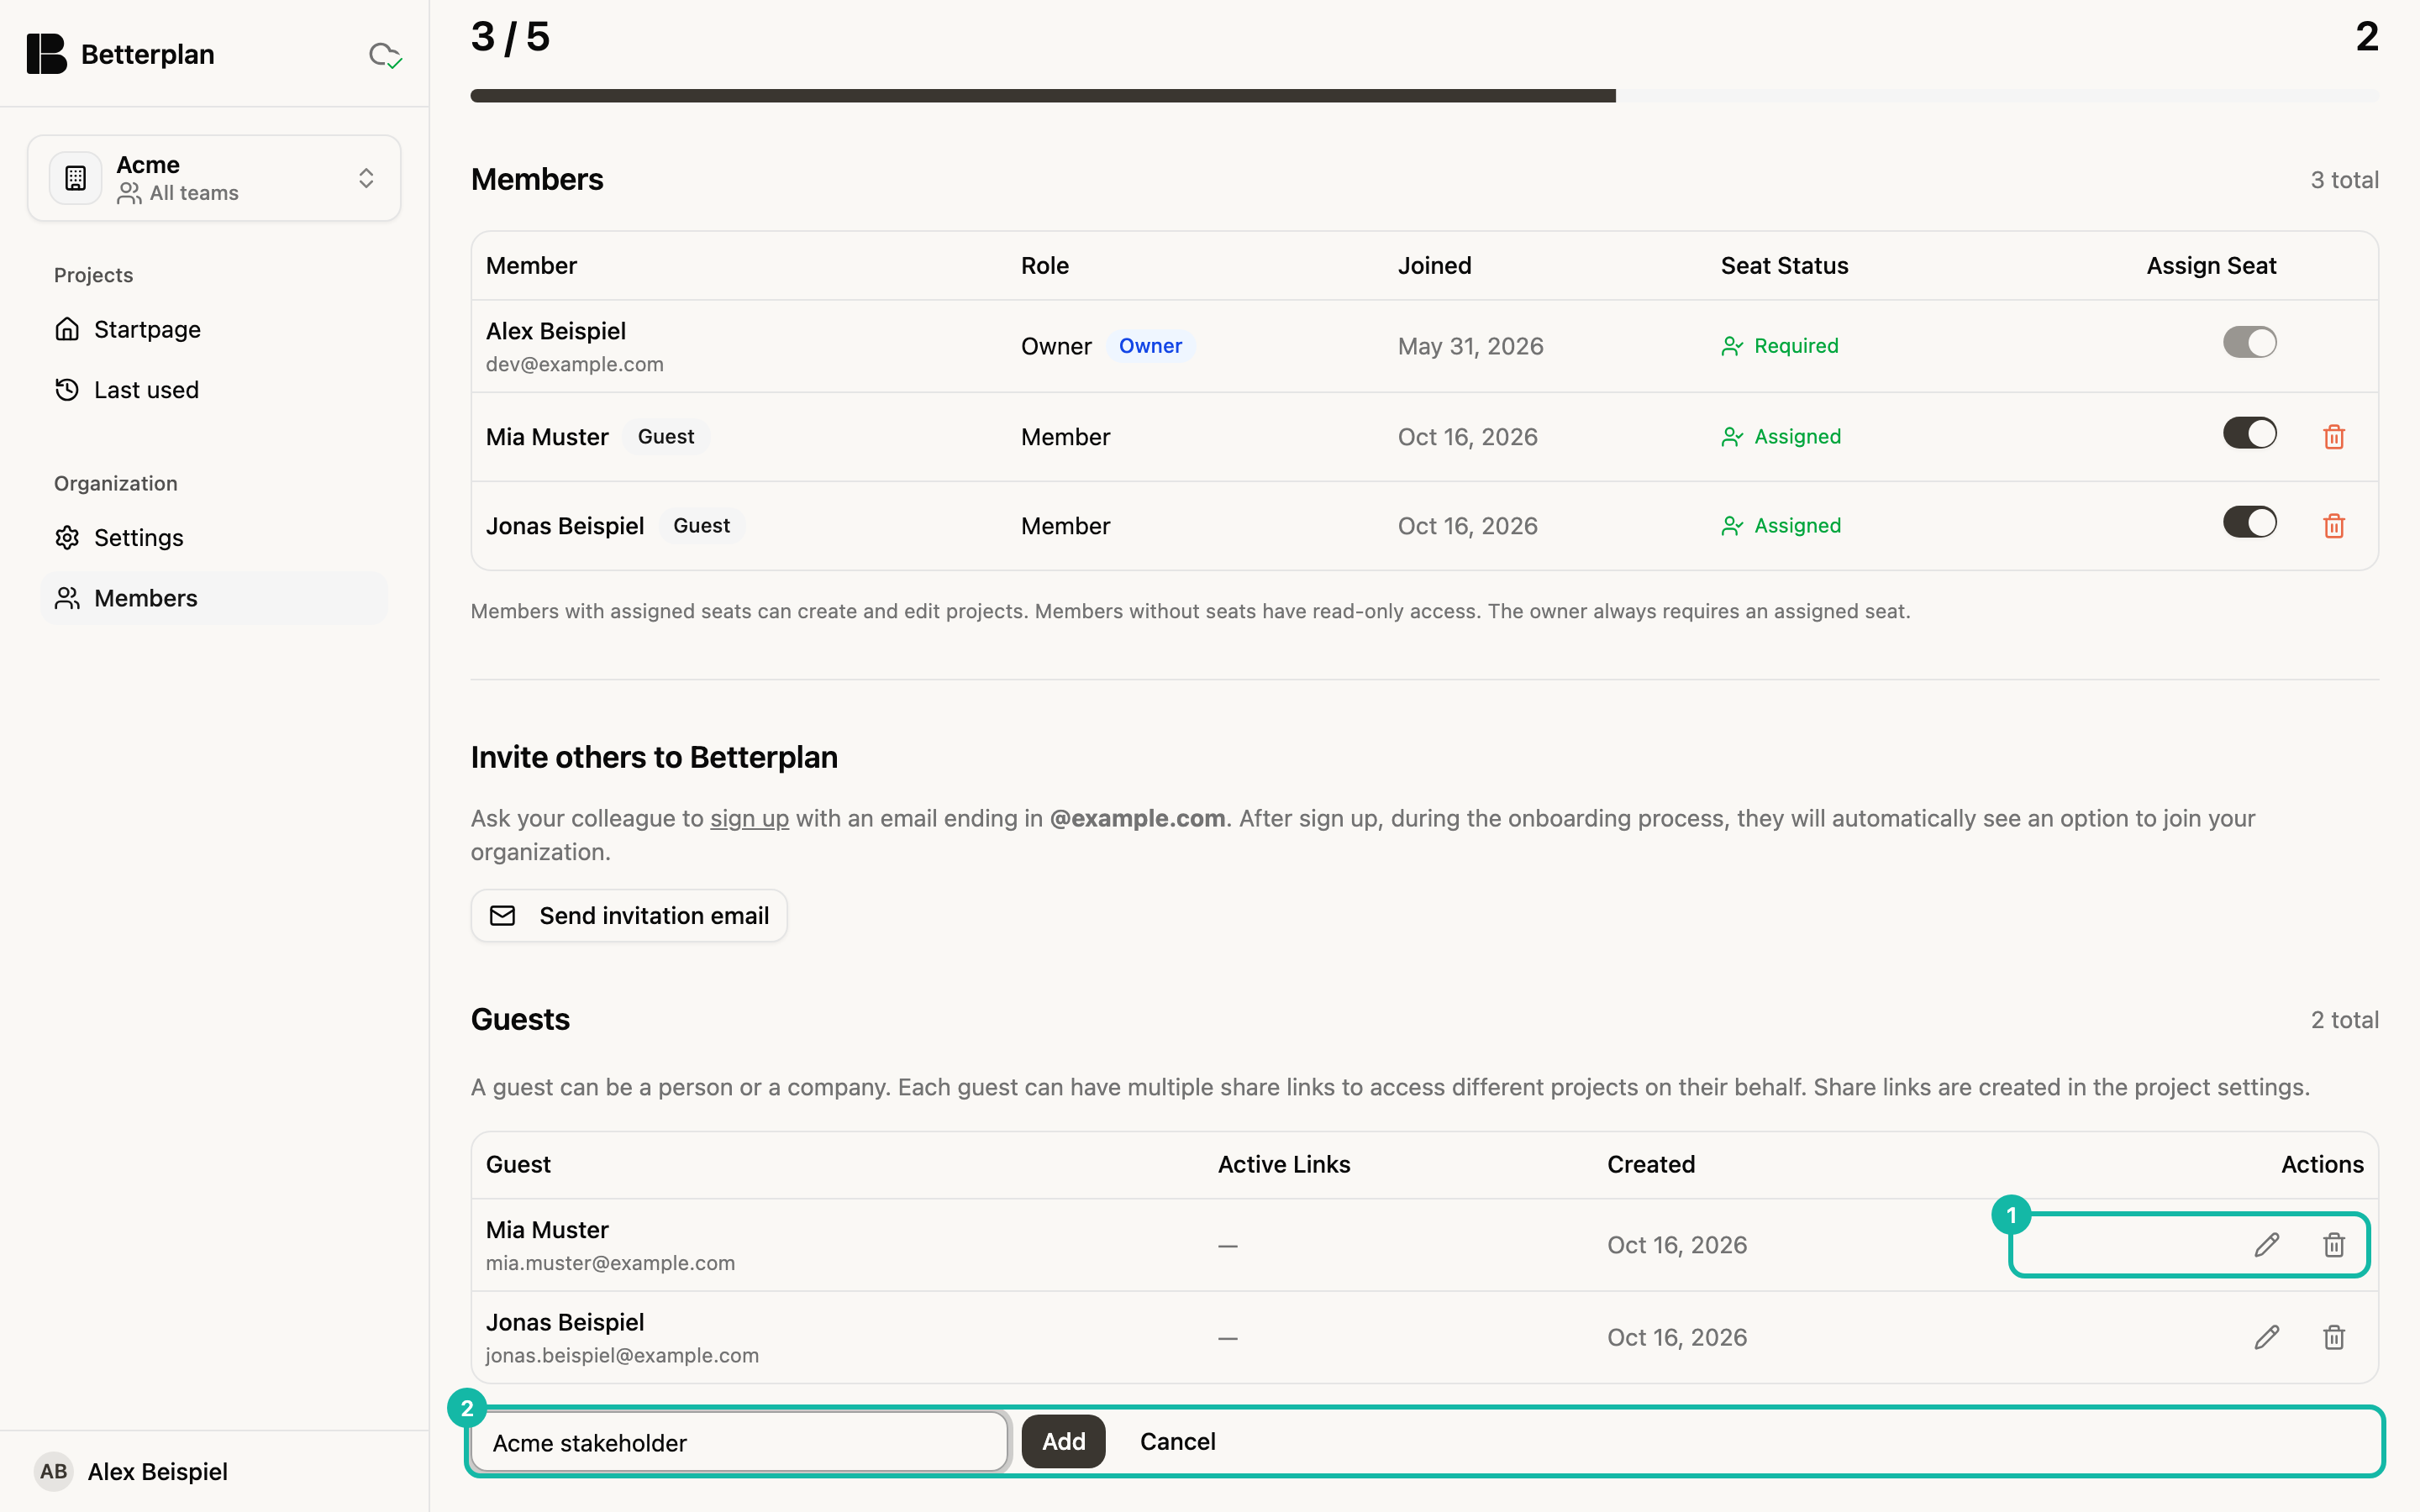This screenshot has width=2420, height=1512.
Task: Open Startpage in the sidebar
Action: pyautogui.click(x=214, y=329)
